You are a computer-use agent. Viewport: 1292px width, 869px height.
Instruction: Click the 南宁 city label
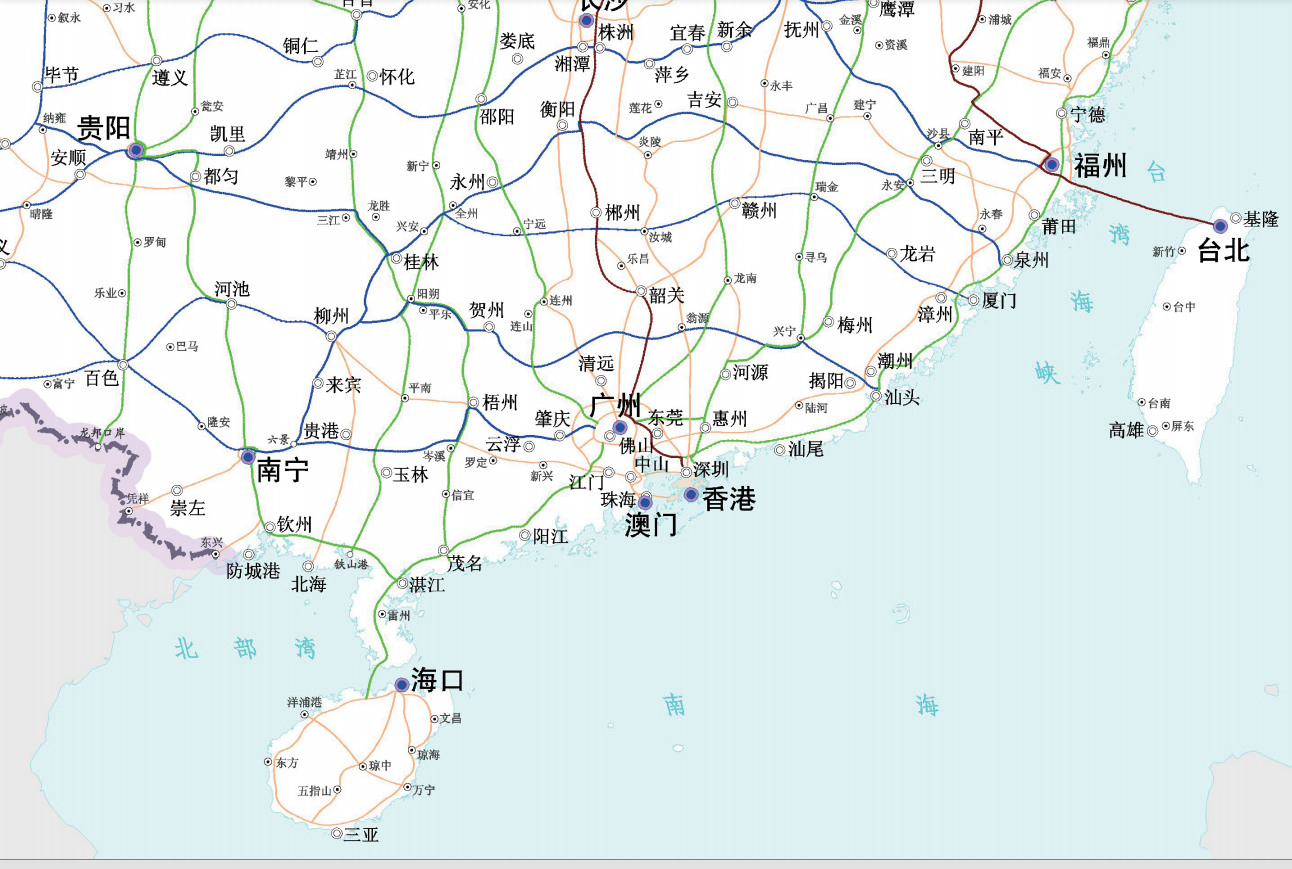(x=283, y=471)
